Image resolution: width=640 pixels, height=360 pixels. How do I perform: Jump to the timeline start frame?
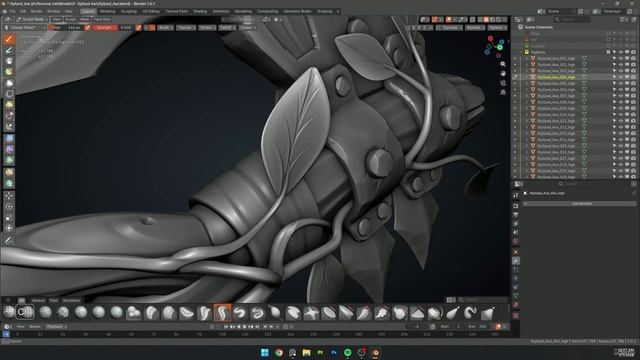(226, 327)
